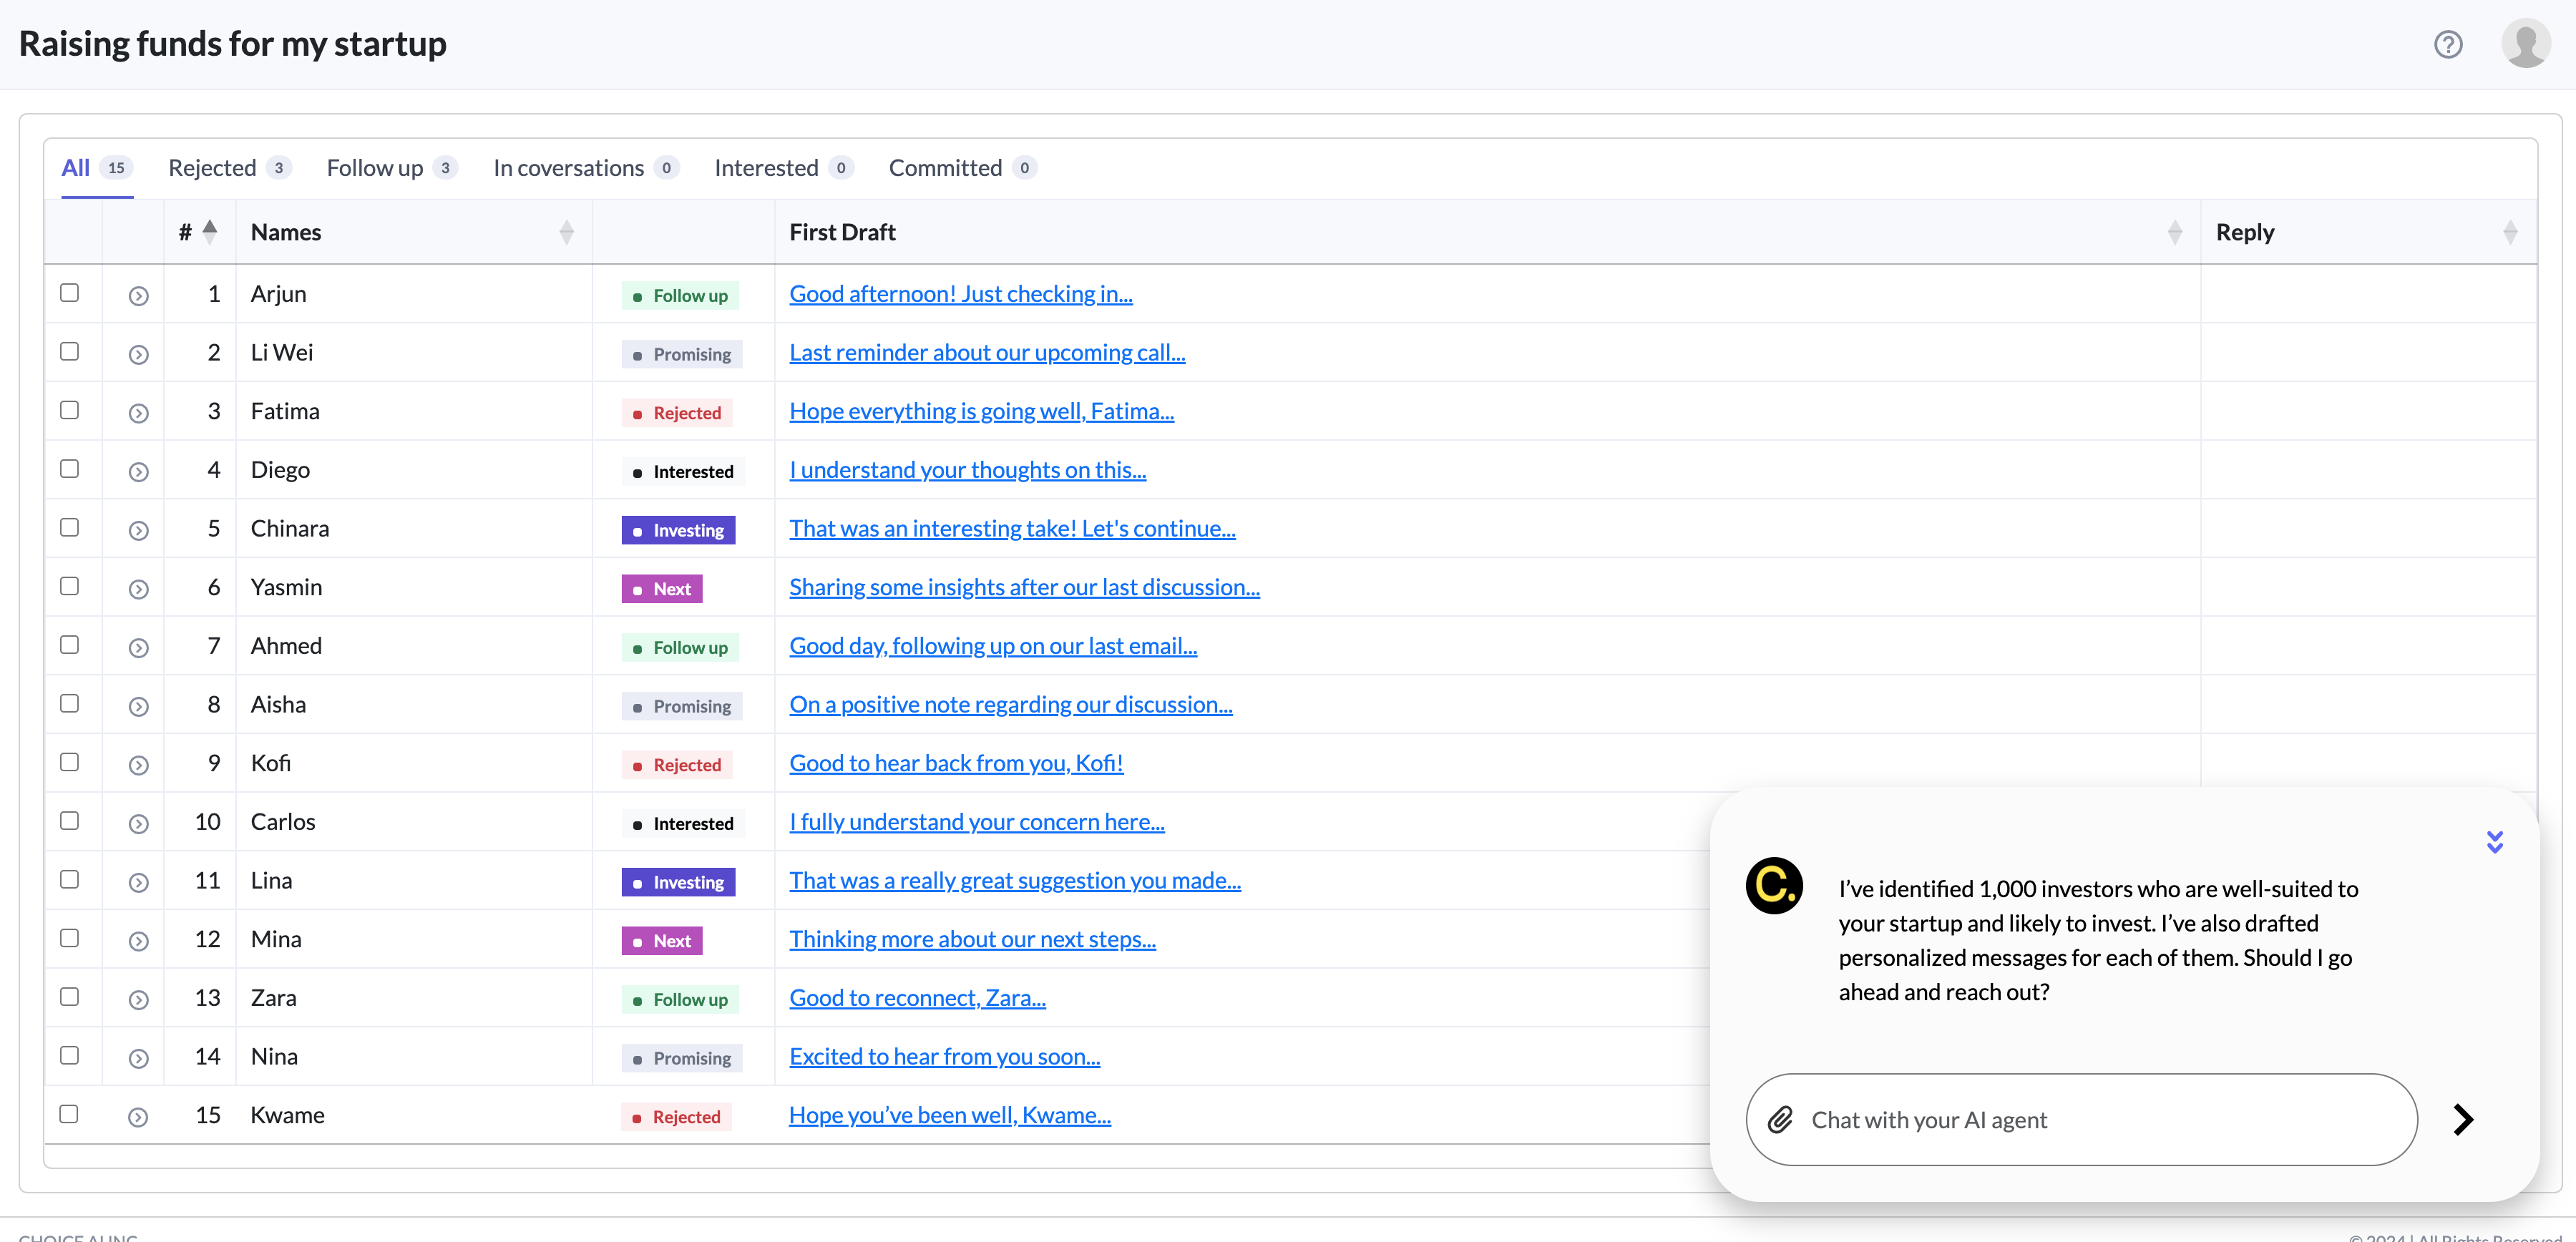
Task: Open Arjun's draft 'Good afternoon! Just checking in...'
Action: click(x=960, y=293)
